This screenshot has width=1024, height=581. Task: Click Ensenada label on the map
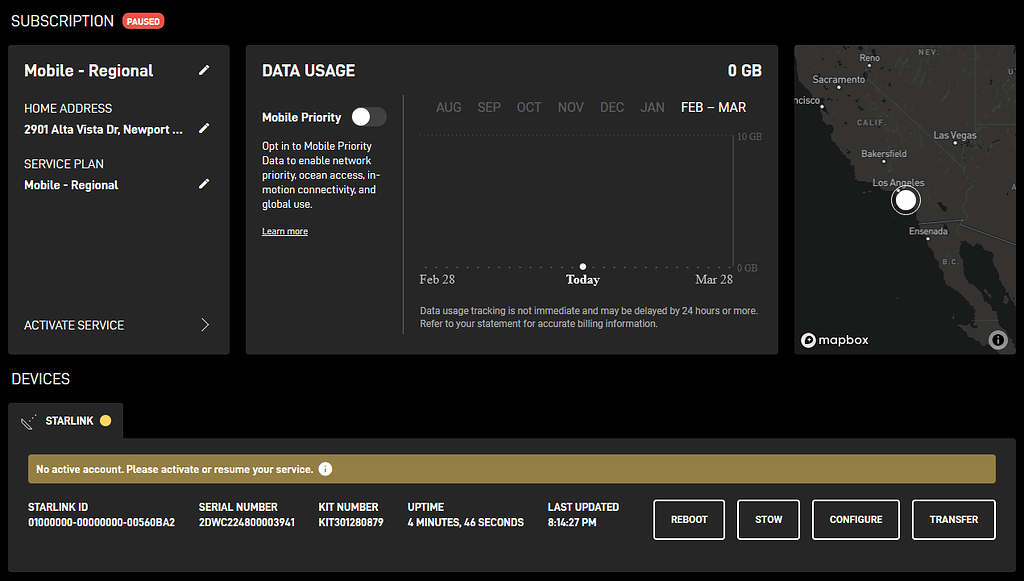(928, 231)
